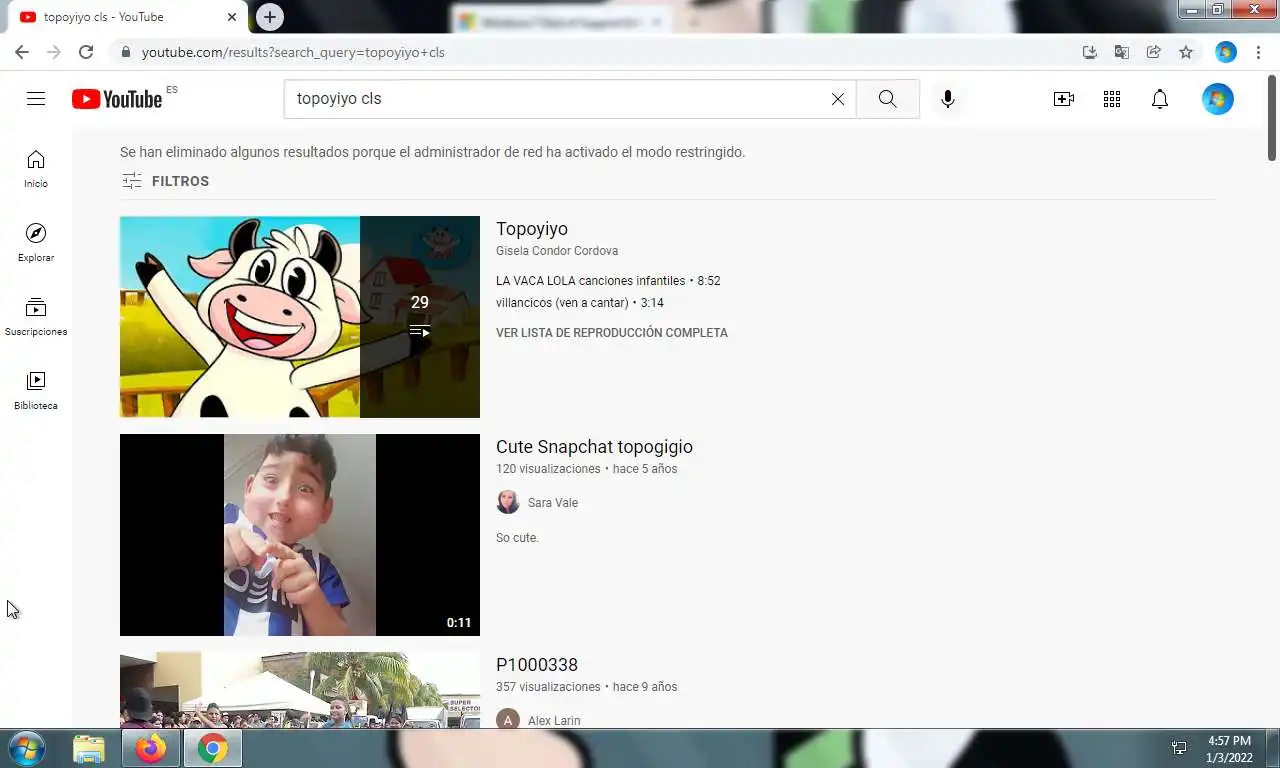
Task: Open the Create video camera icon
Action: [1063, 99]
